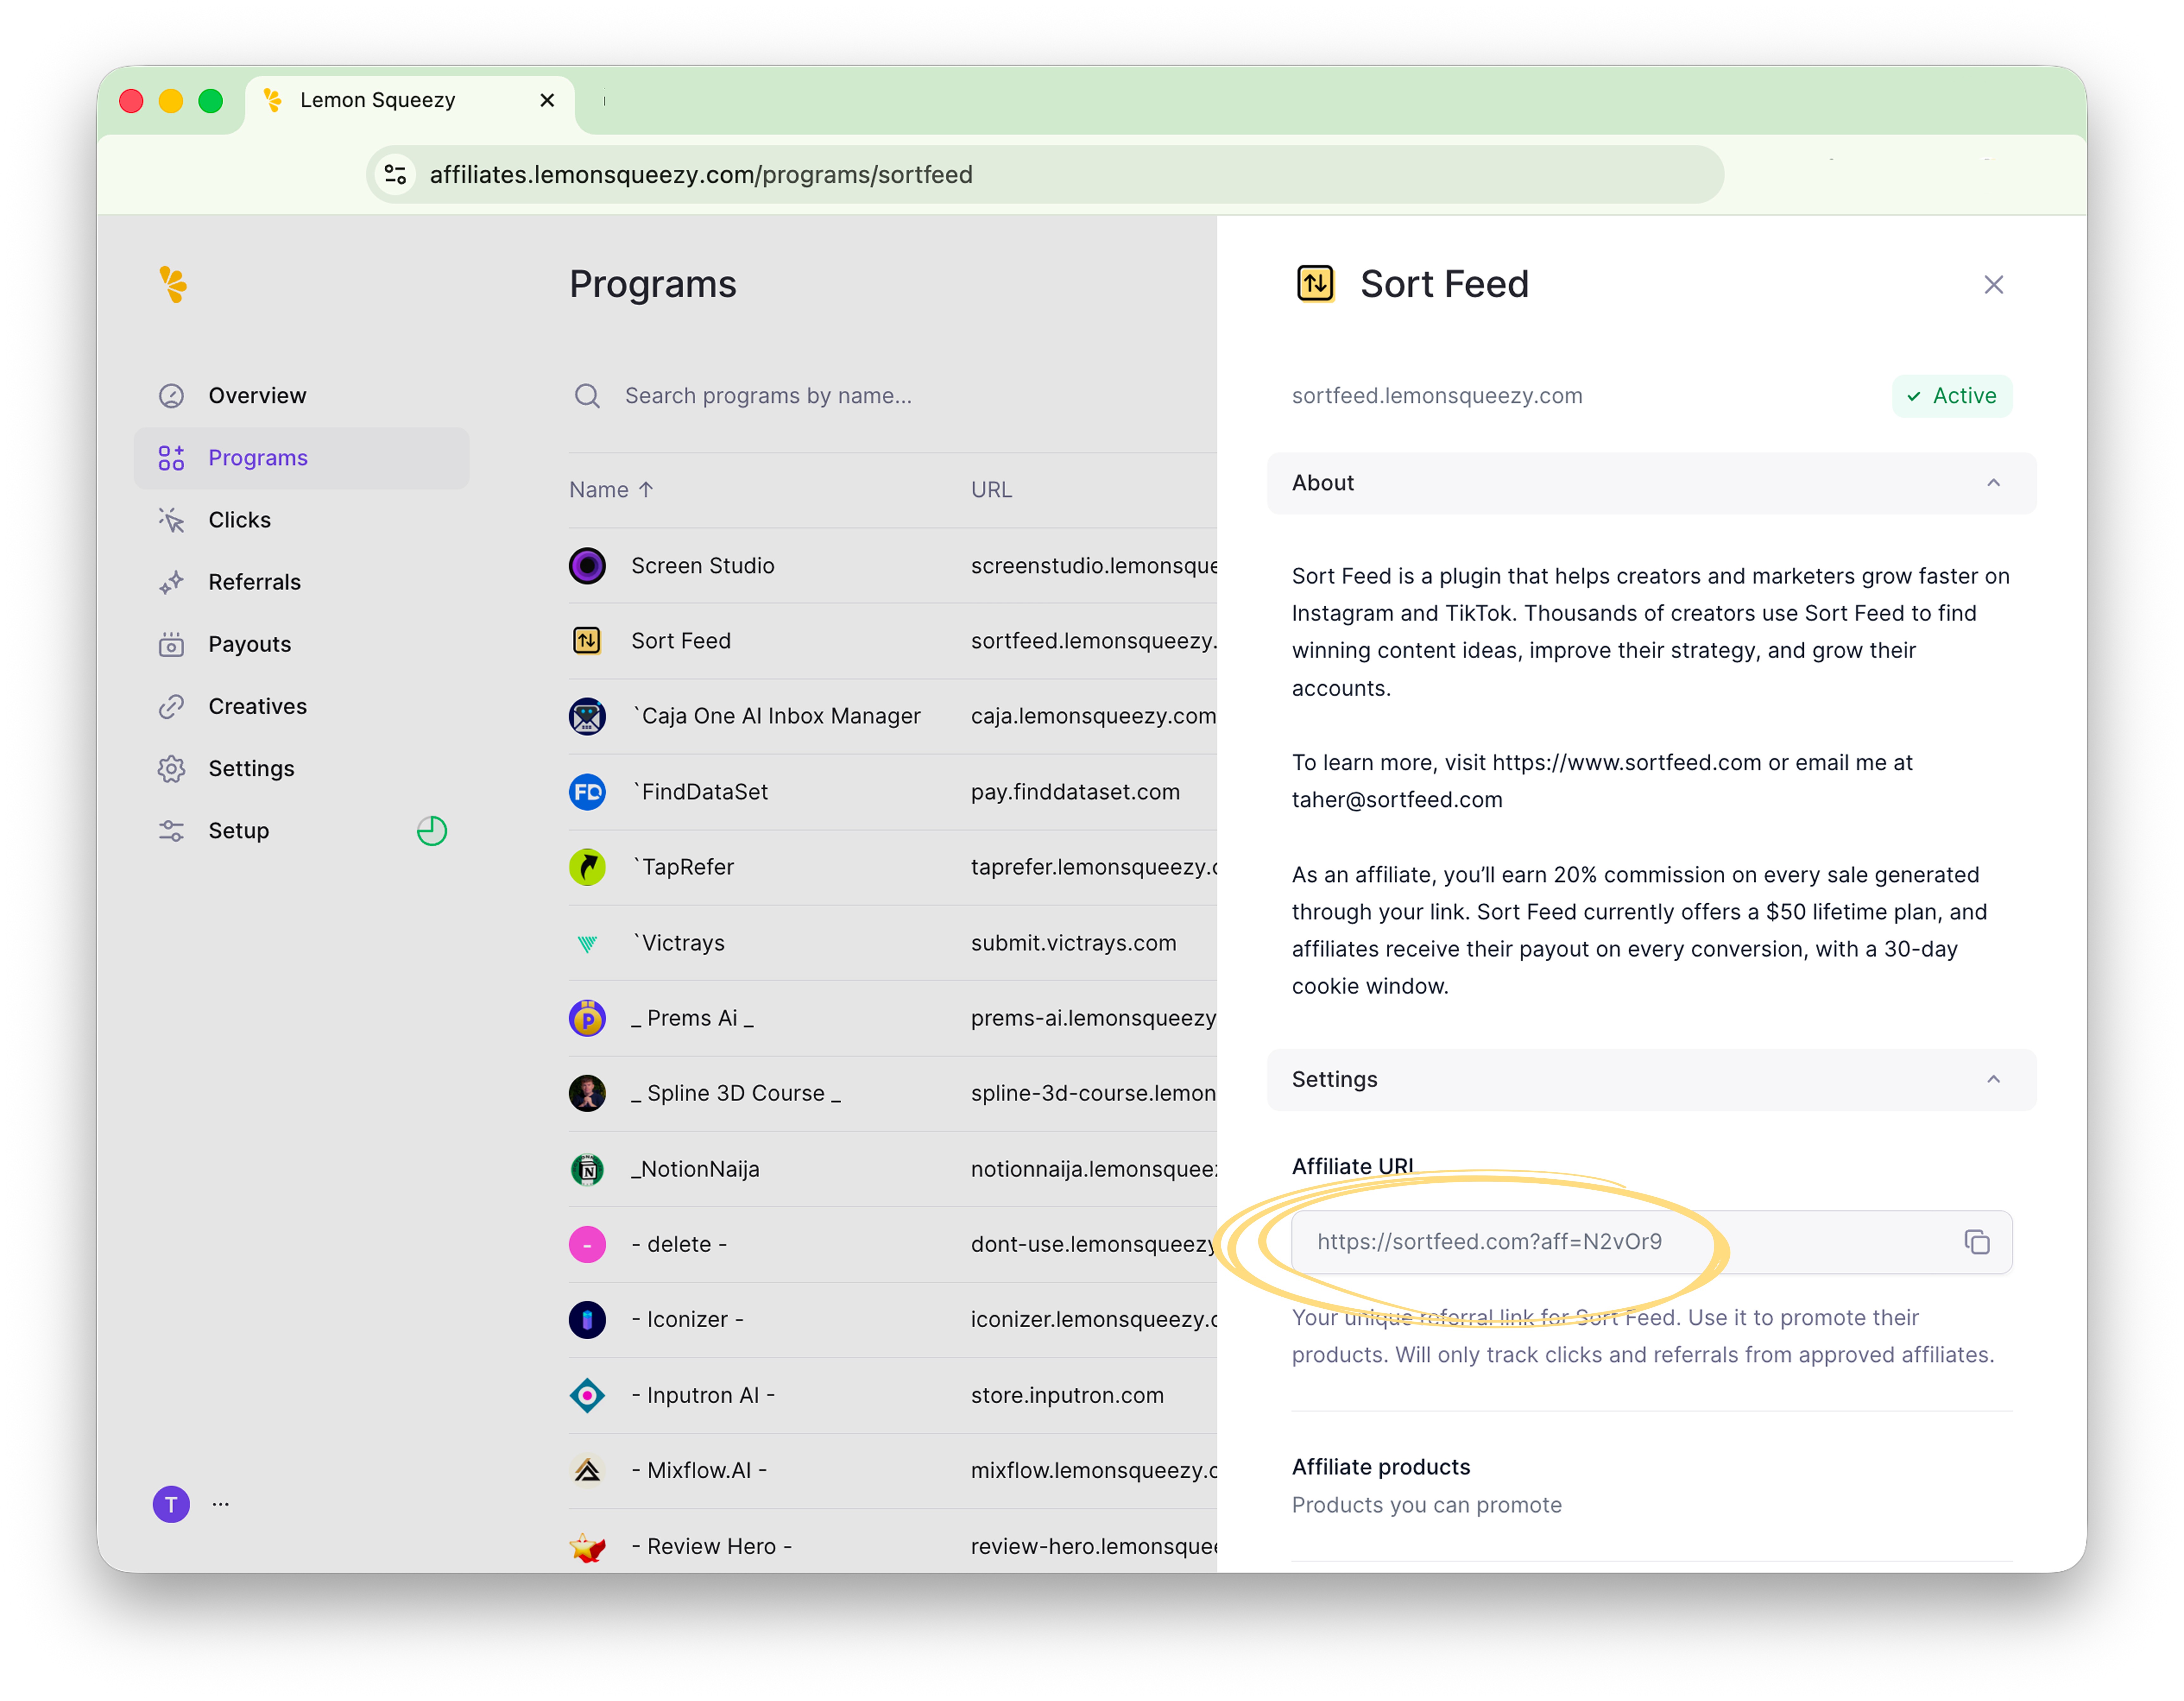The width and height of the screenshot is (2184, 1701).
Task: Click the search programs input field
Action: pyautogui.click(x=768, y=396)
